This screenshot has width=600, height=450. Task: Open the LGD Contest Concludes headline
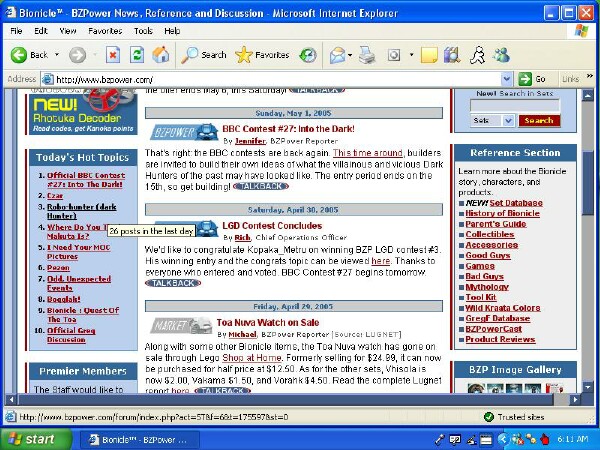point(272,226)
